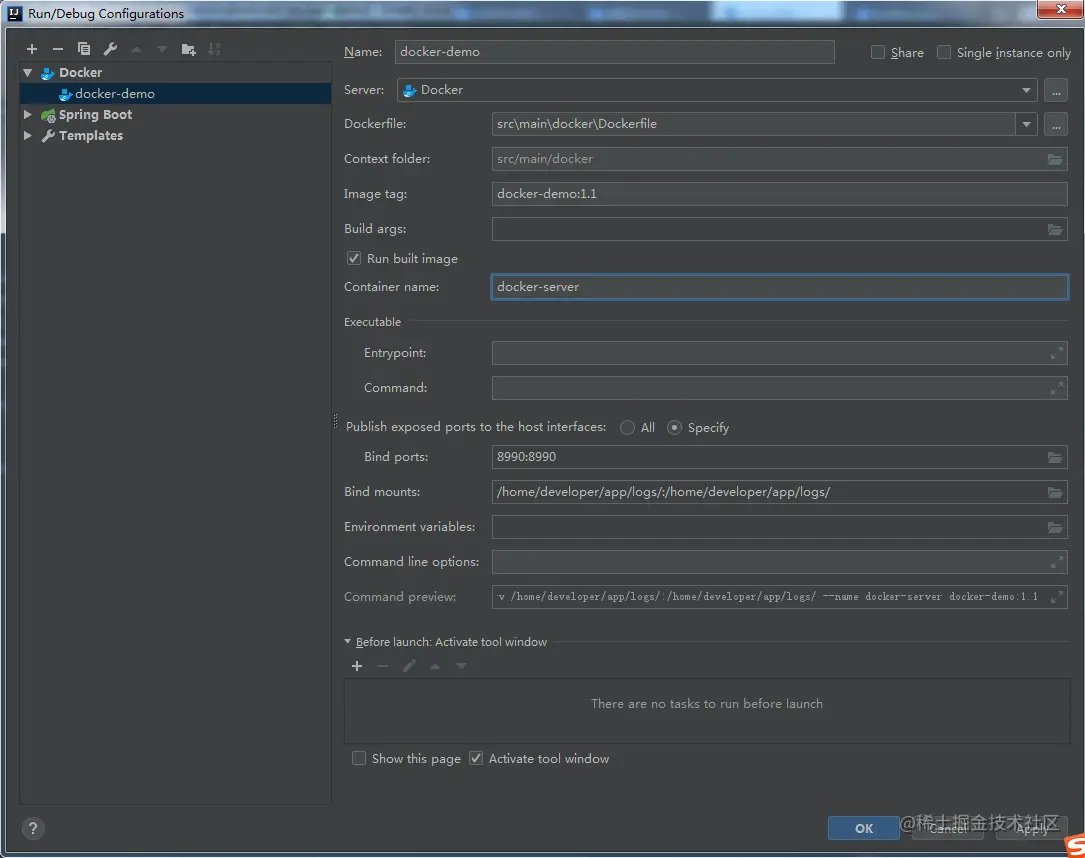Open edit defaults wrench icon
The width and height of the screenshot is (1085, 858).
click(110, 49)
